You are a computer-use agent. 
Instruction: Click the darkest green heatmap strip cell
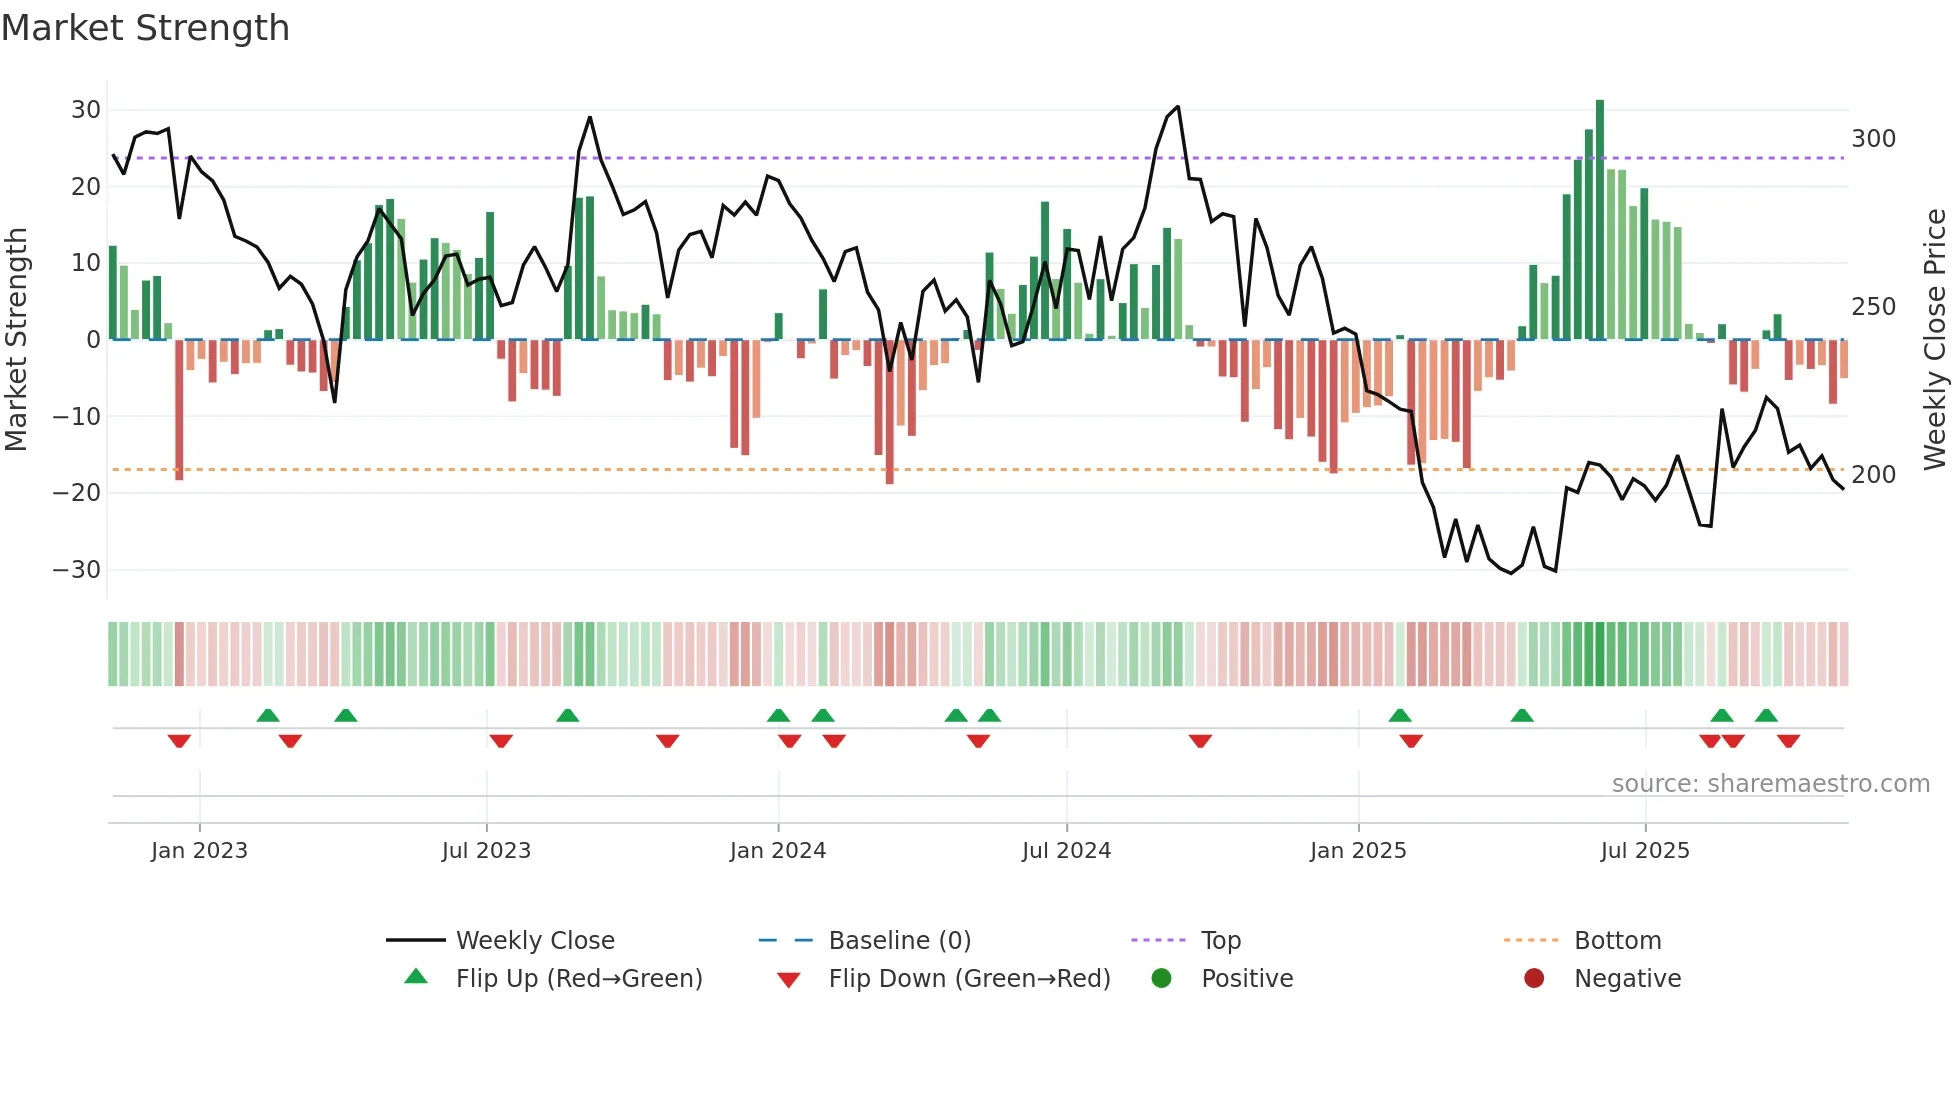tap(1600, 654)
